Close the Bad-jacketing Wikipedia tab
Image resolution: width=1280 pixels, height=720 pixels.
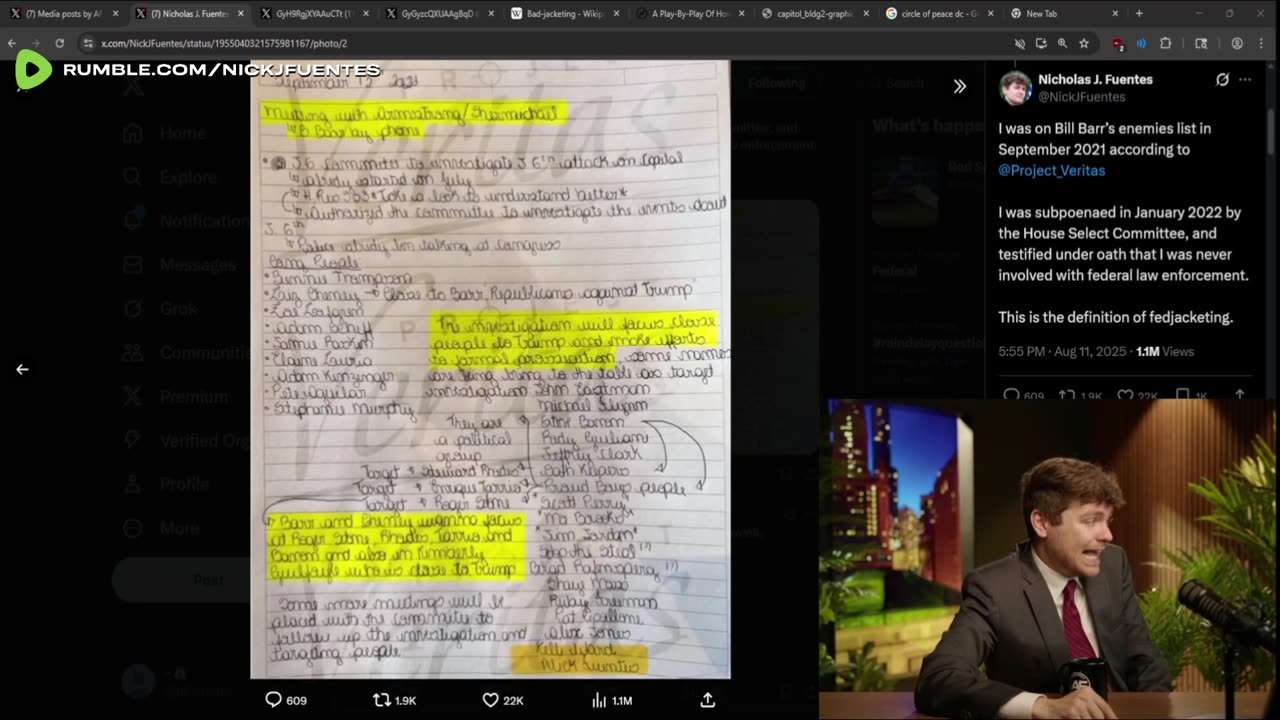614,14
